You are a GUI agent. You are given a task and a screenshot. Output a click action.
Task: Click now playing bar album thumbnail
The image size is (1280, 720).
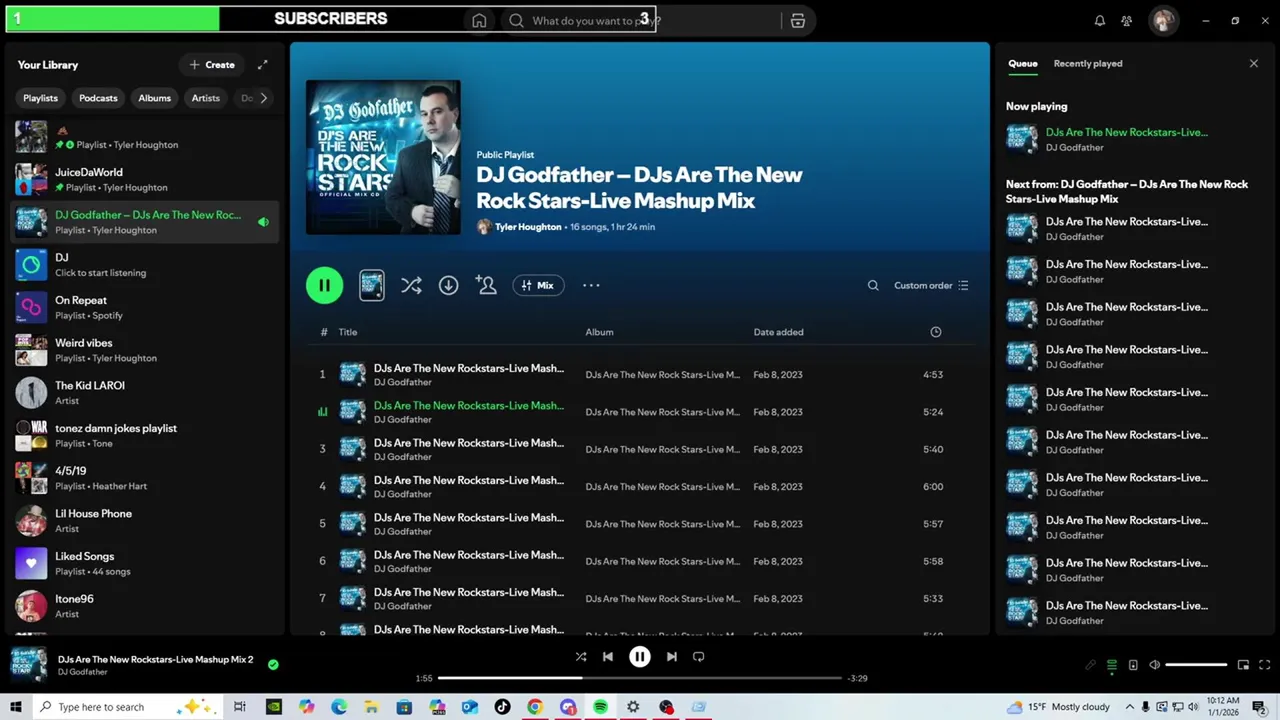pos(28,664)
